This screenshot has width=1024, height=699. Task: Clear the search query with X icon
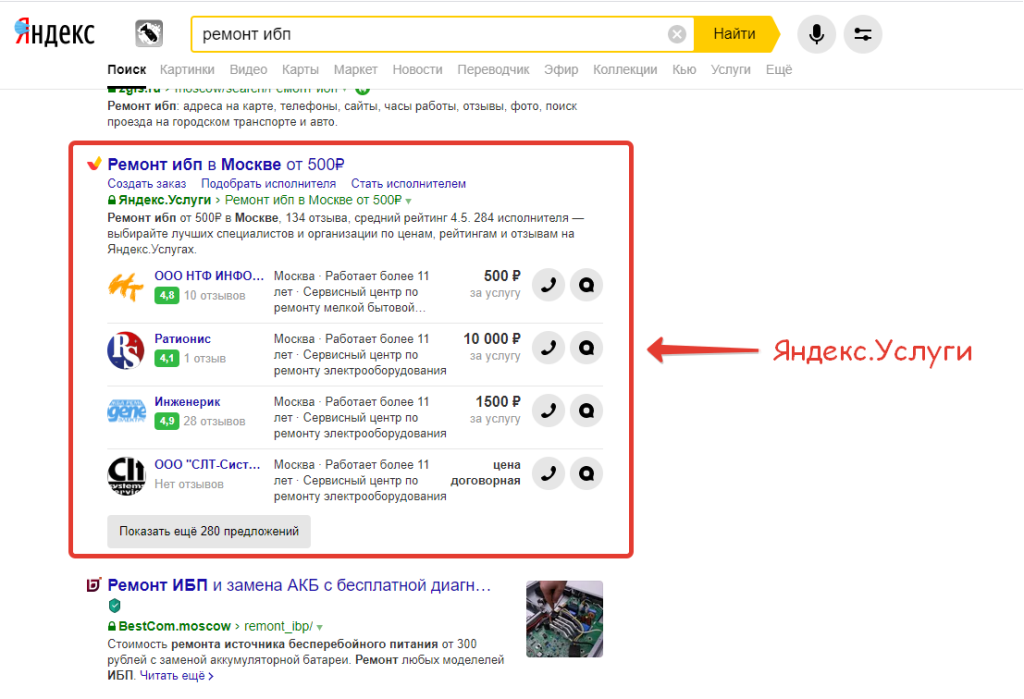pyautogui.click(x=677, y=34)
